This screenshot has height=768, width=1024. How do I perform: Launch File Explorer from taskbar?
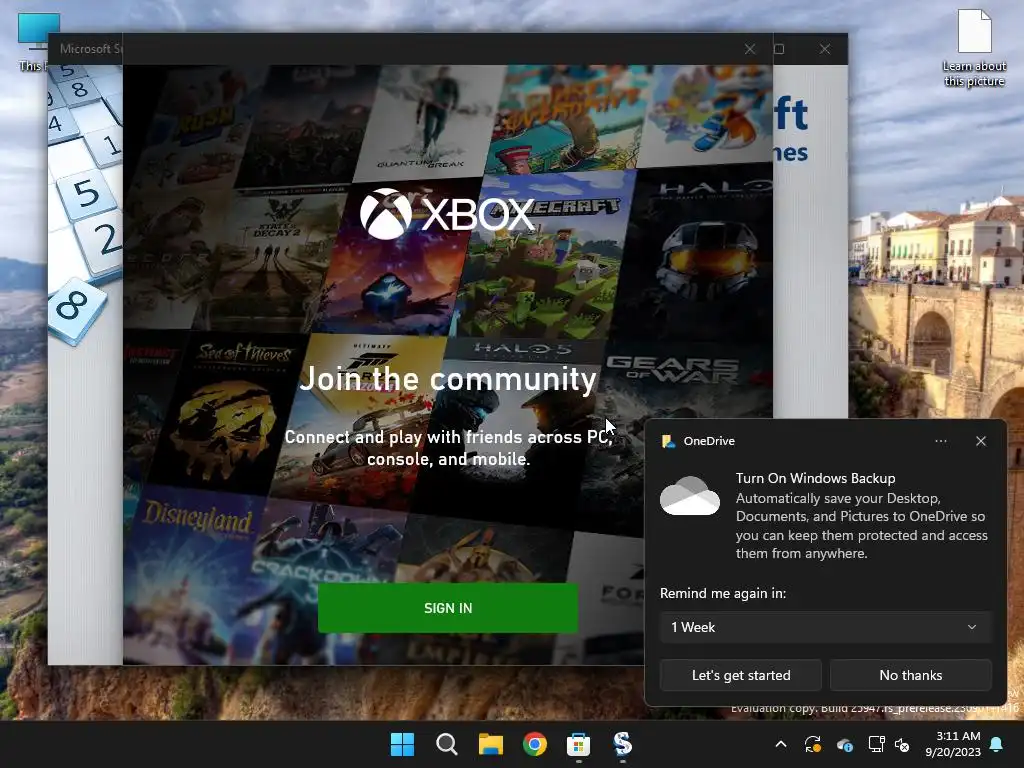point(490,744)
